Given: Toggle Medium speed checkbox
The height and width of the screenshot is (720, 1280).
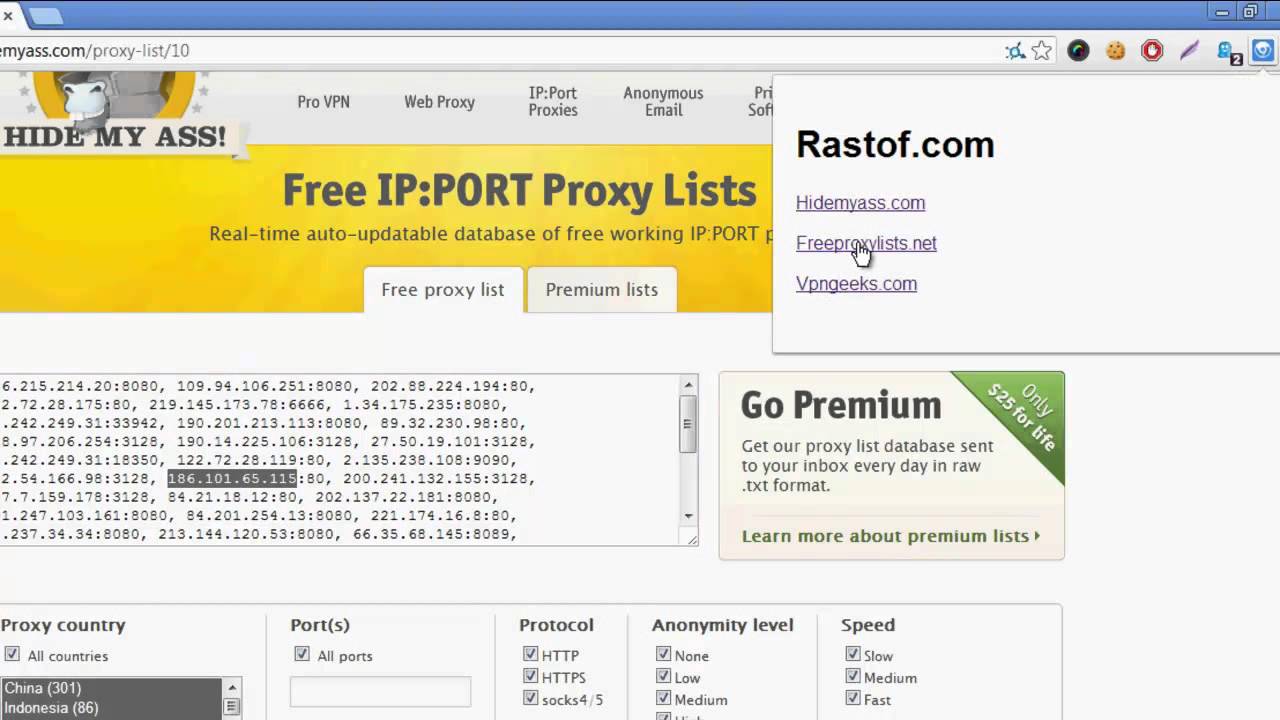Looking at the screenshot, I should pyautogui.click(x=853, y=676).
